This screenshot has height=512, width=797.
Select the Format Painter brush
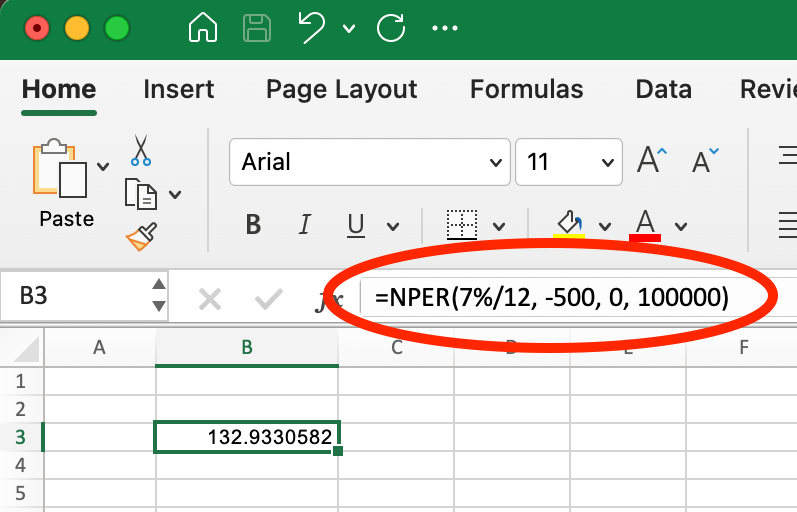point(141,236)
